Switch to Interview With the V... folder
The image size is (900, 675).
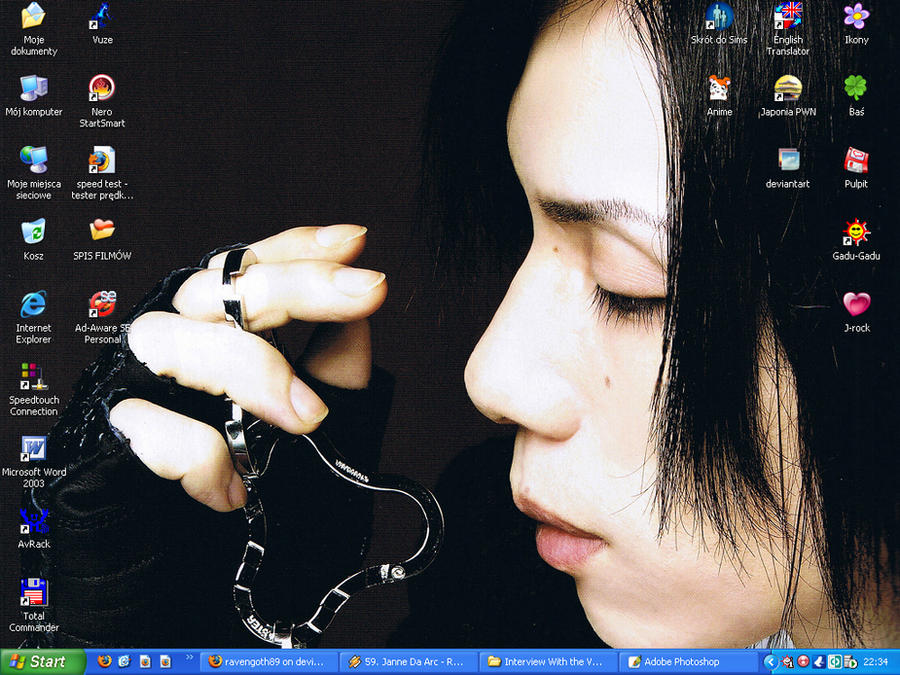pos(549,662)
